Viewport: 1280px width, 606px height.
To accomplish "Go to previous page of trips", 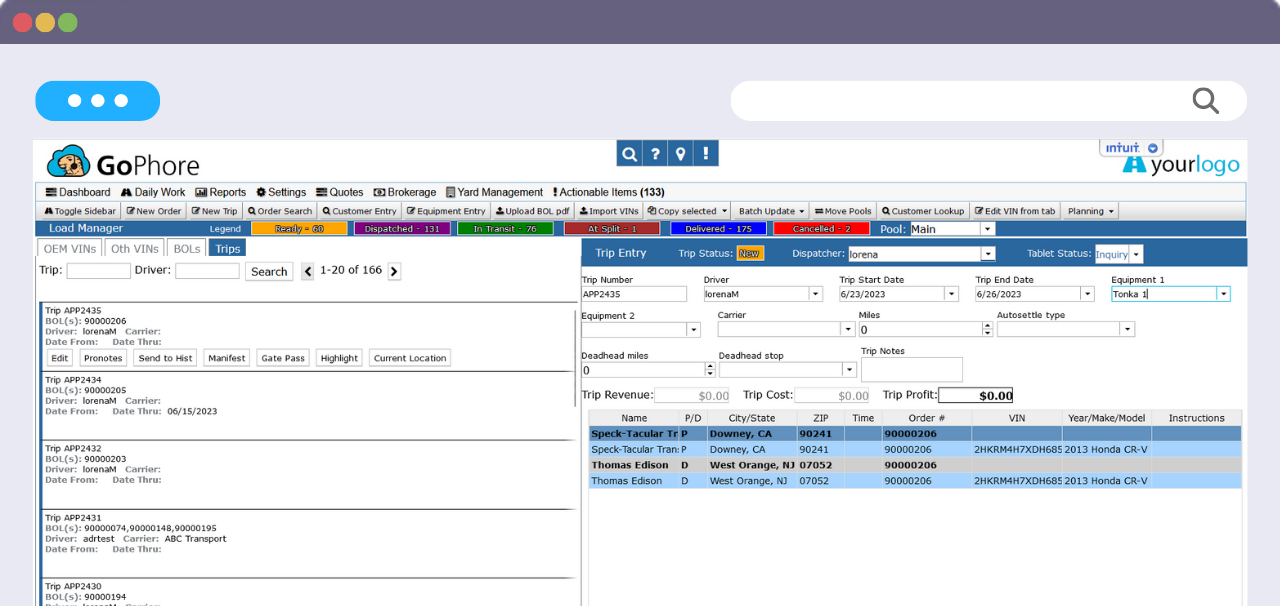I will pos(308,271).
